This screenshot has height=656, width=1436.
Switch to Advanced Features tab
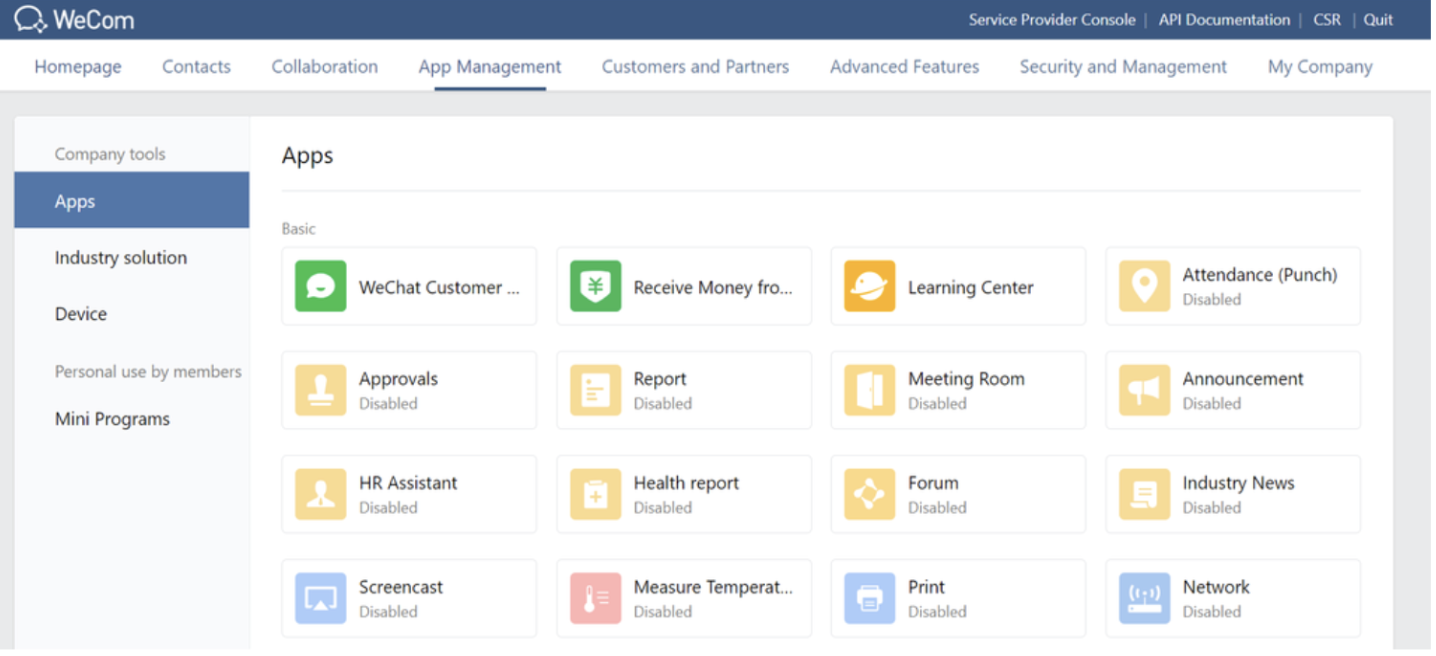905,67
